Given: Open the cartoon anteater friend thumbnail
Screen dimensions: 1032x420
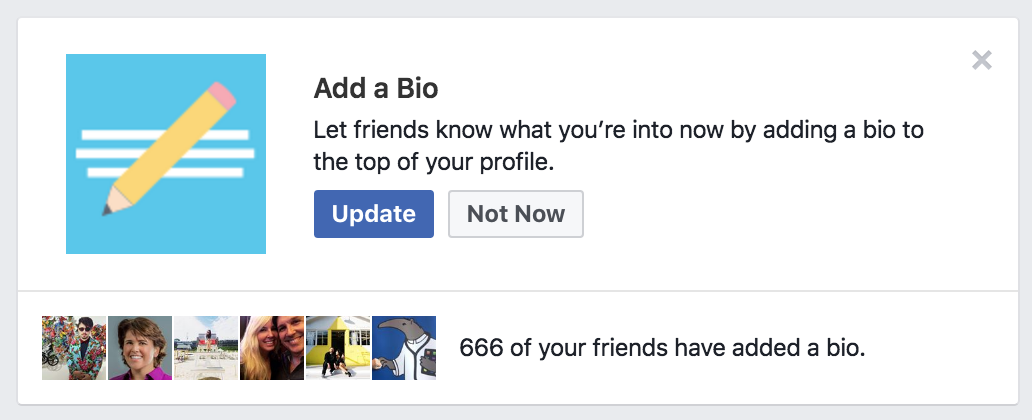Looking at the screenshot, I should click(404, 348).
